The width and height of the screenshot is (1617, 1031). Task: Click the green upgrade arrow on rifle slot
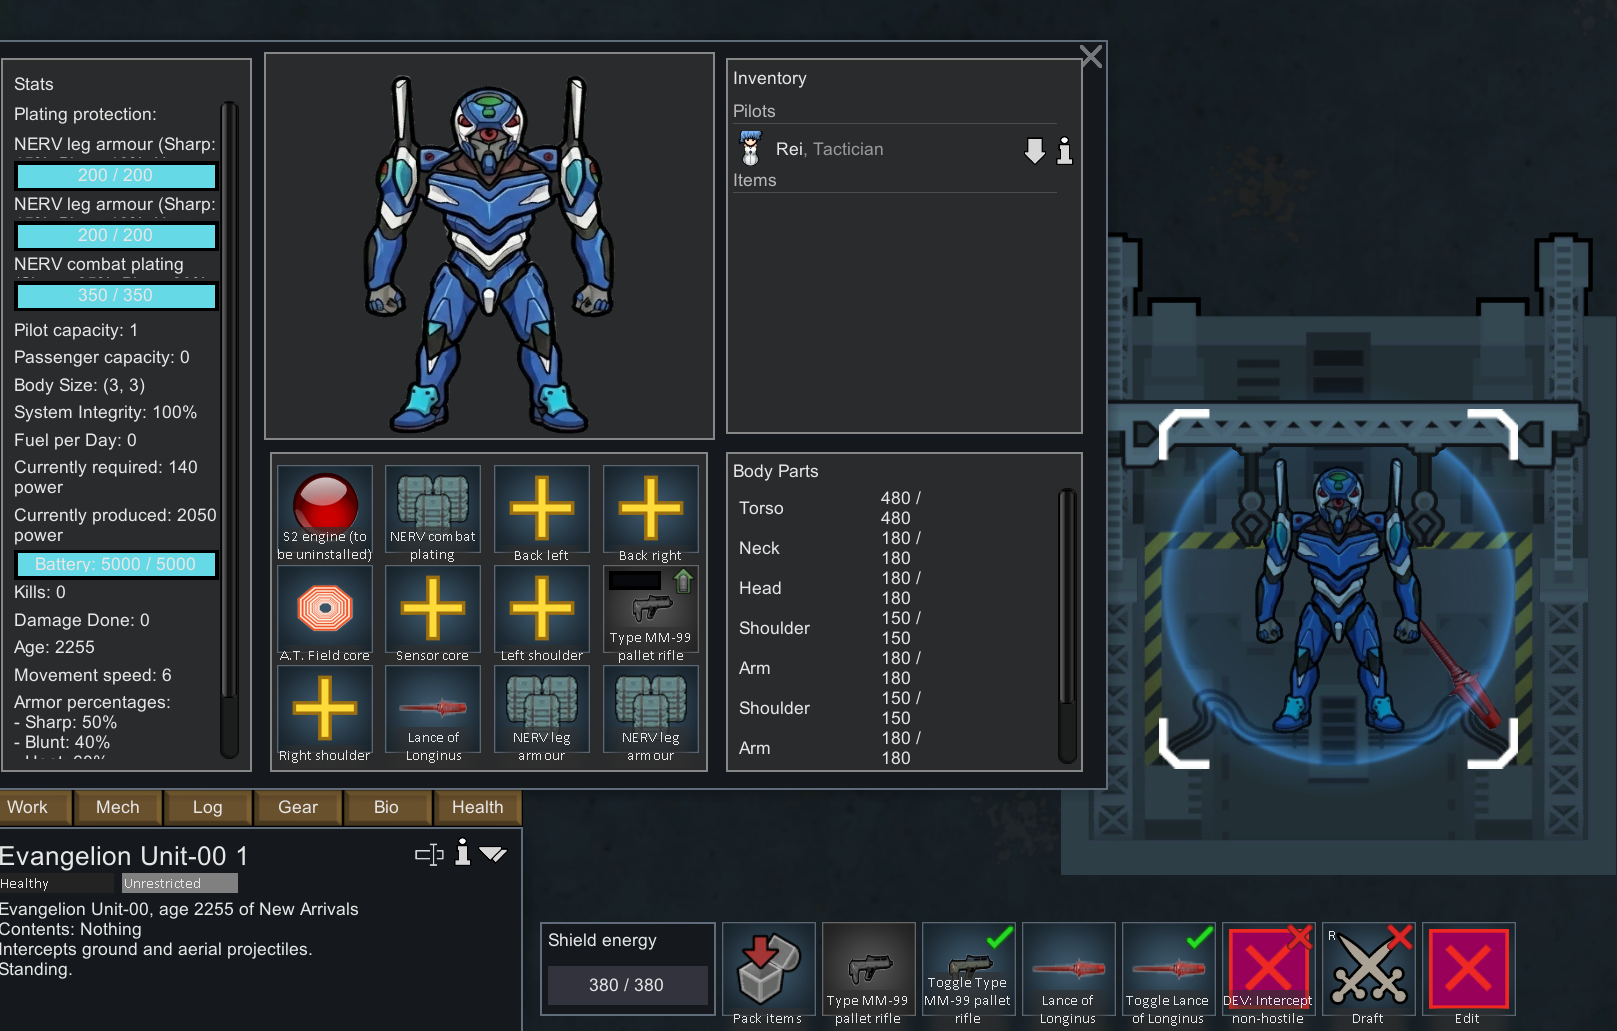(x=684, y=581)
